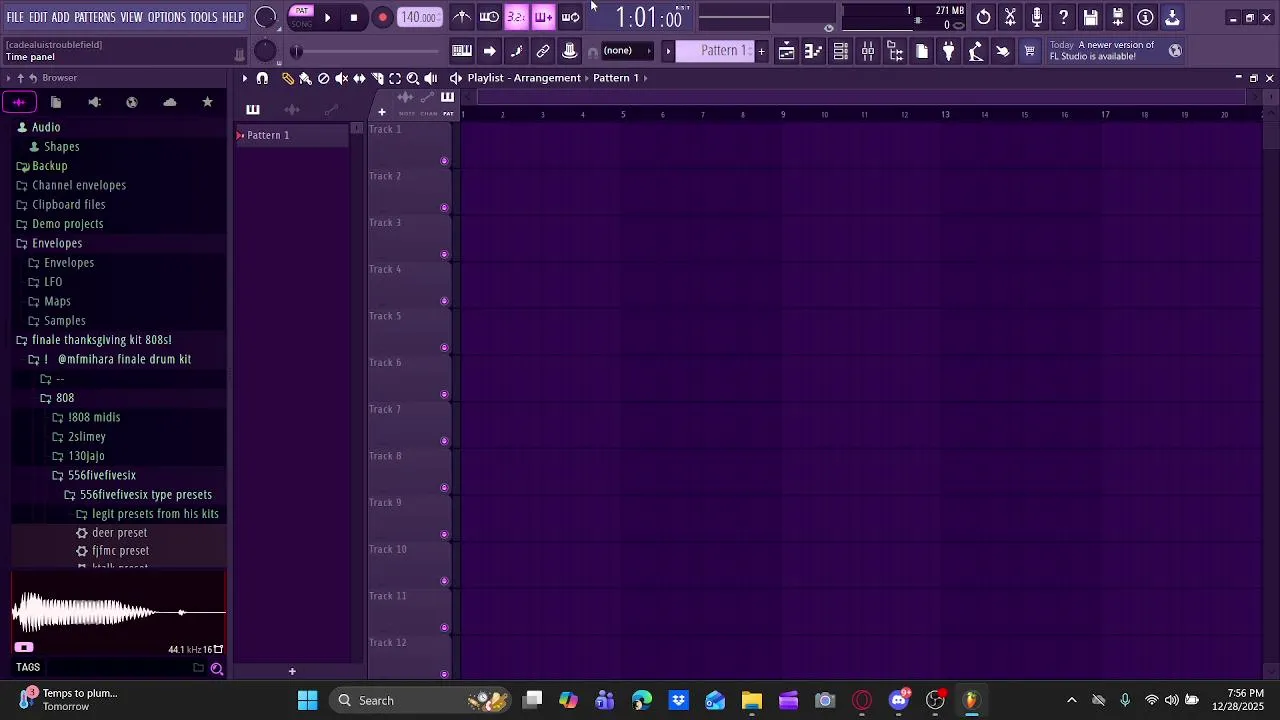The height and width of the screenshot is (720, 1280).
Task: Open the tempo tapper icon
Action: (976, 51)
